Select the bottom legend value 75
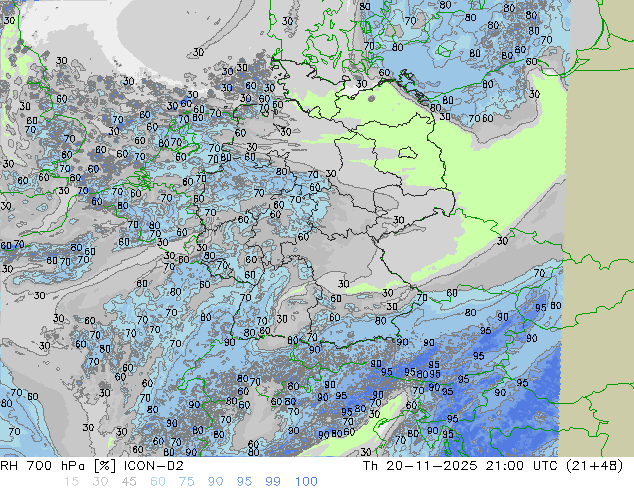This screenshot has height=490, width=634. coord(186,482)
